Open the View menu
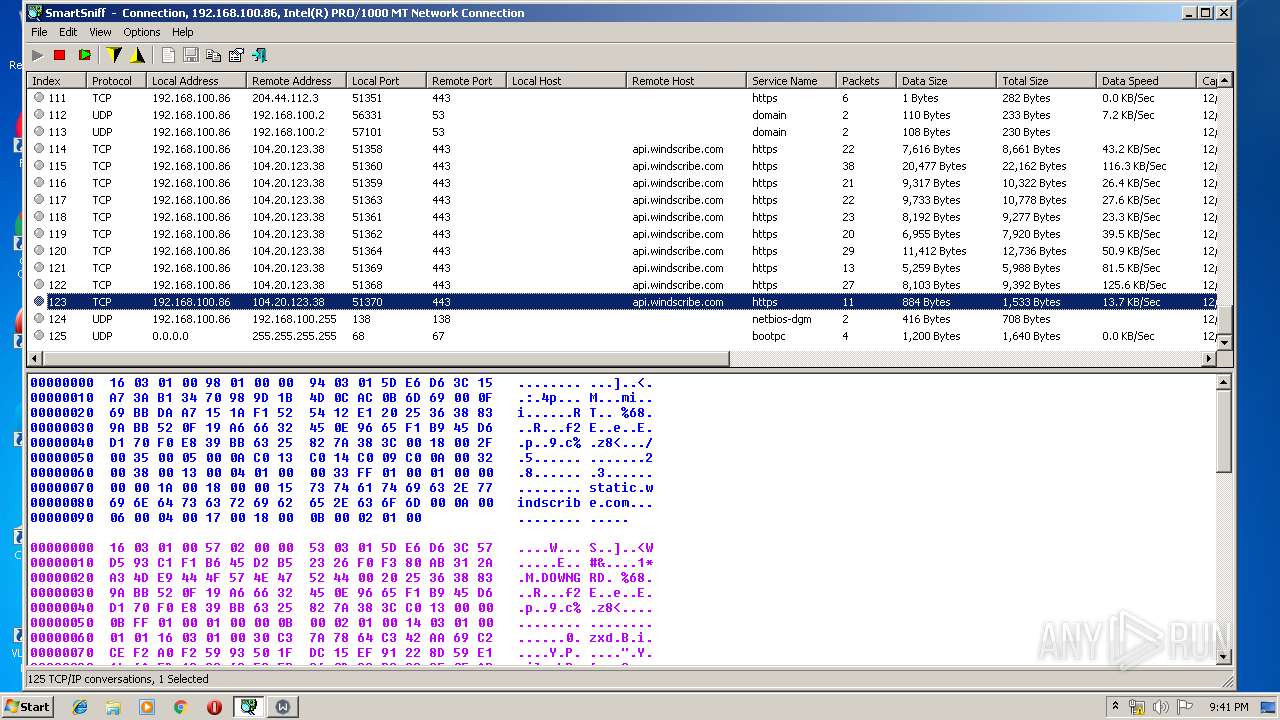 101,32
